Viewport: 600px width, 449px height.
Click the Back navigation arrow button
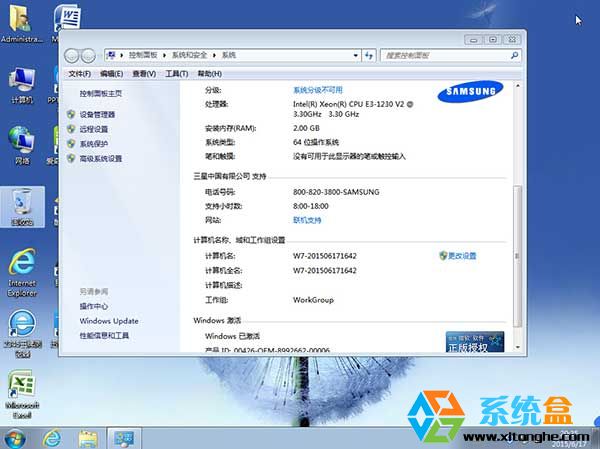pos(72,56)
